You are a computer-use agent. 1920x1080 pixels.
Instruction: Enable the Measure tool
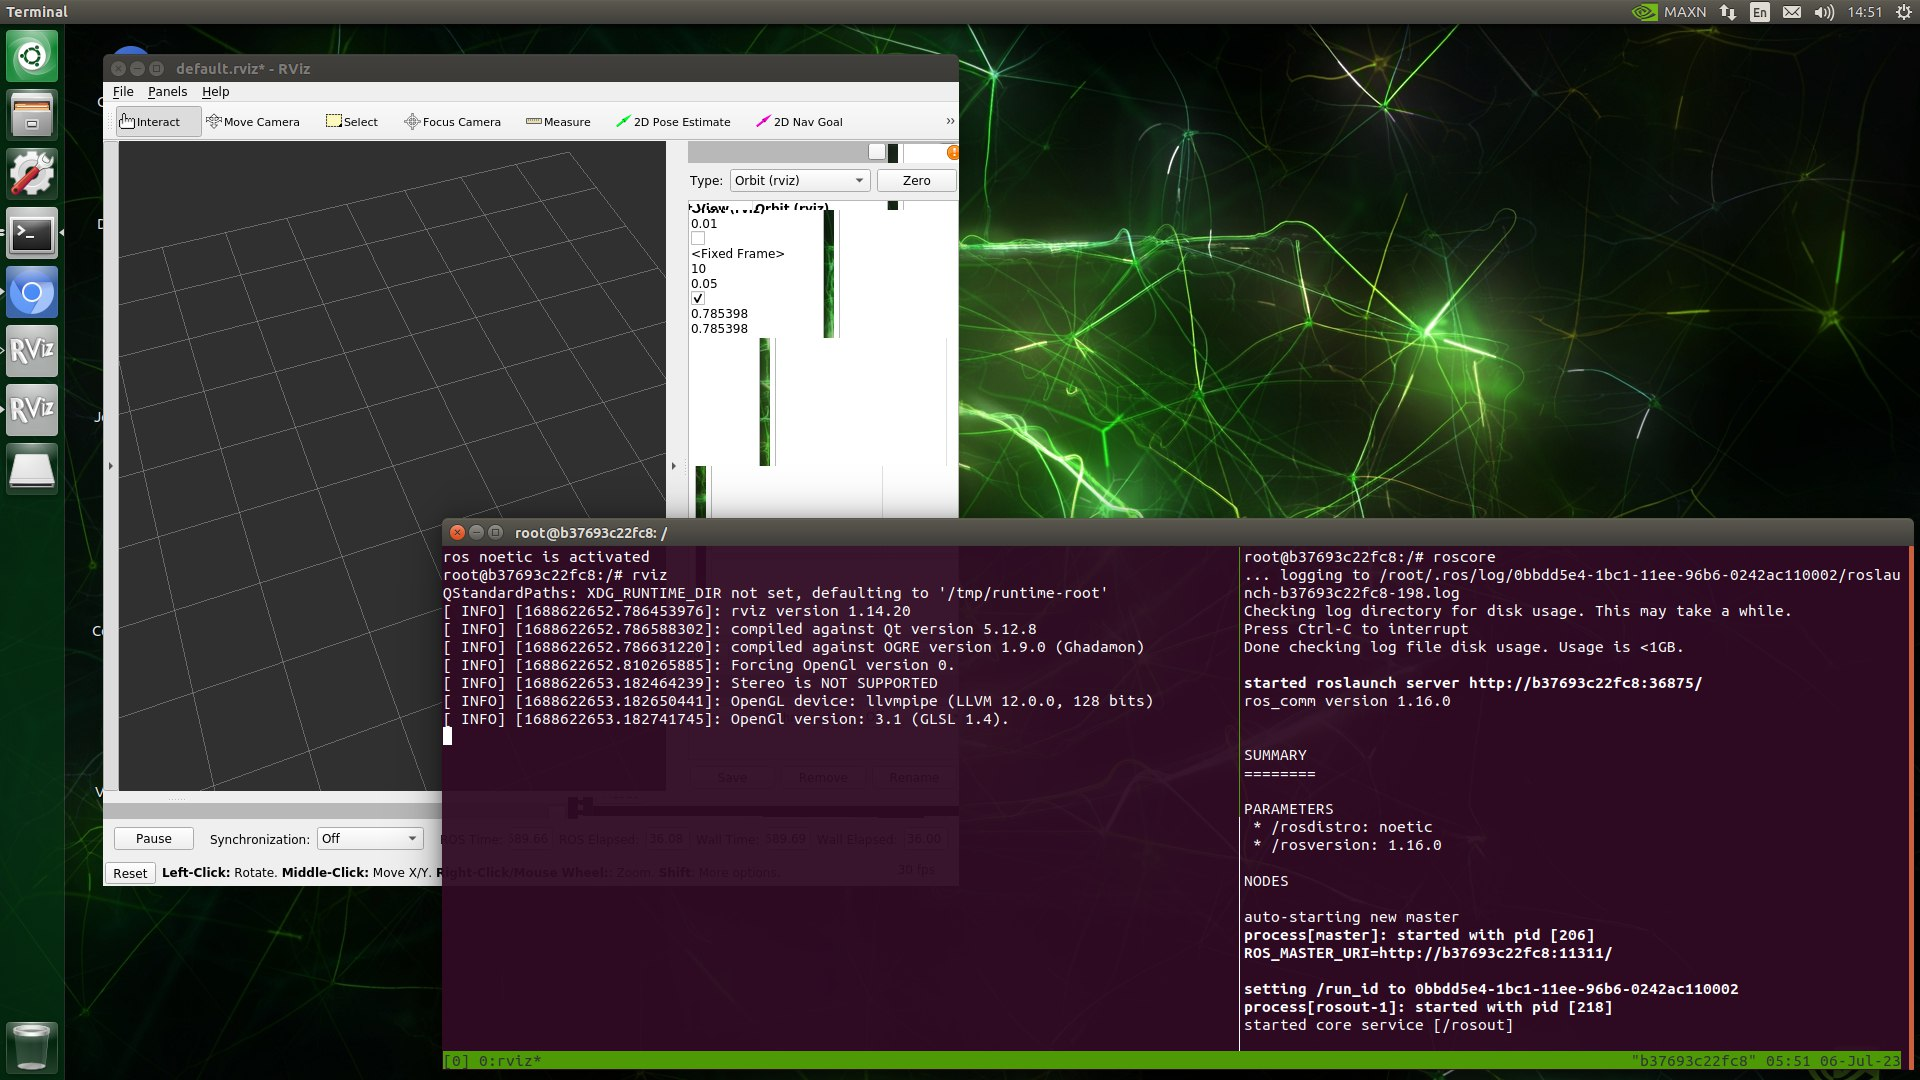[x=558, y=122]
